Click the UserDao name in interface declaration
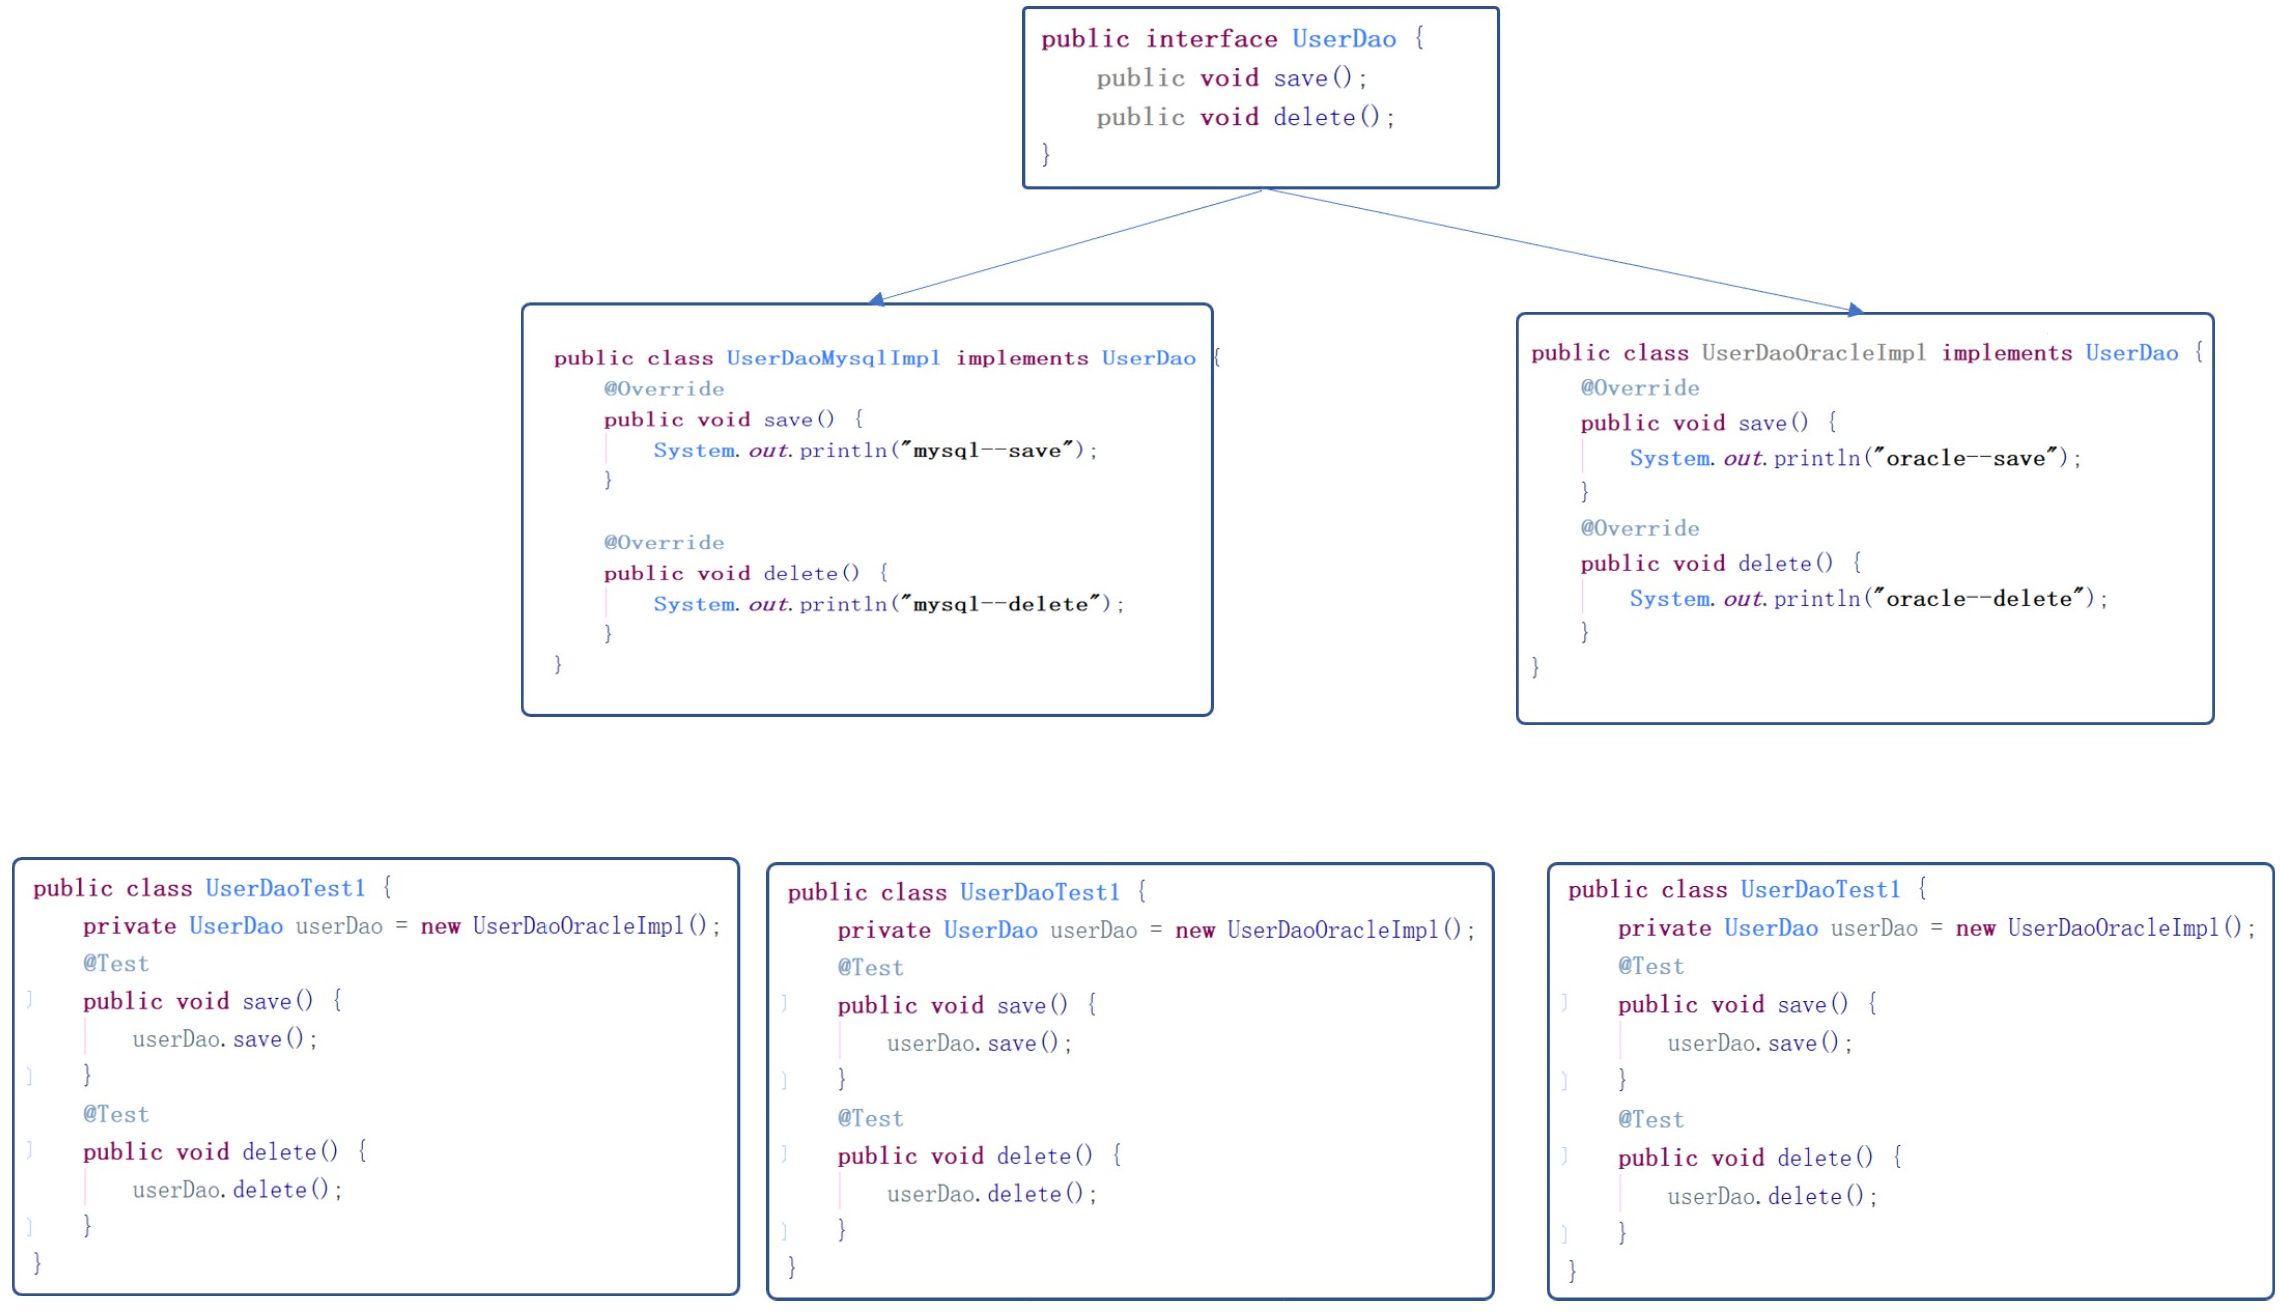The width and height of the screenshot is (2283, 1312). [1343, 39]
